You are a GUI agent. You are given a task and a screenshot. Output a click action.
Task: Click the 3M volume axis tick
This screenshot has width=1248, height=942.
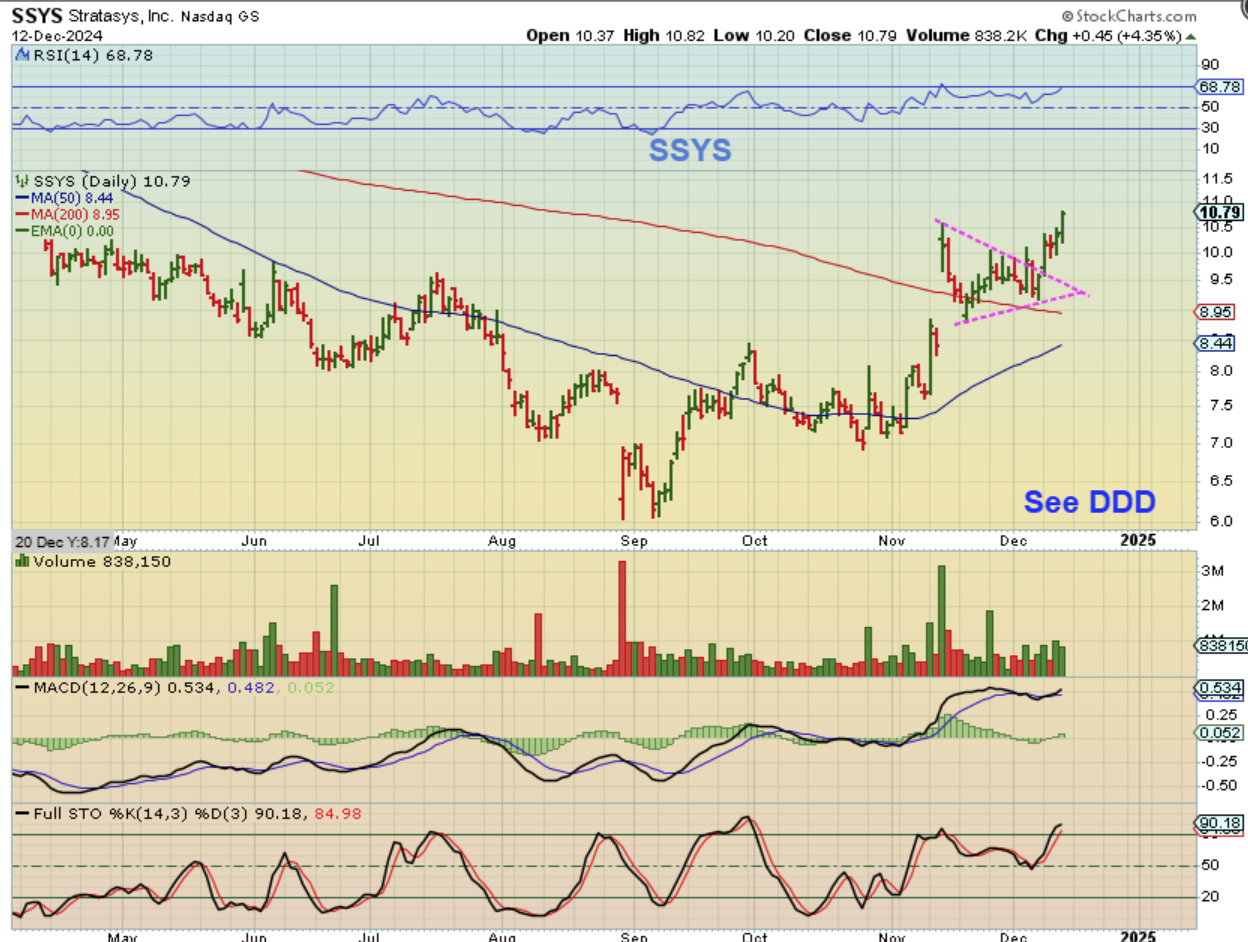(1212, 571)
